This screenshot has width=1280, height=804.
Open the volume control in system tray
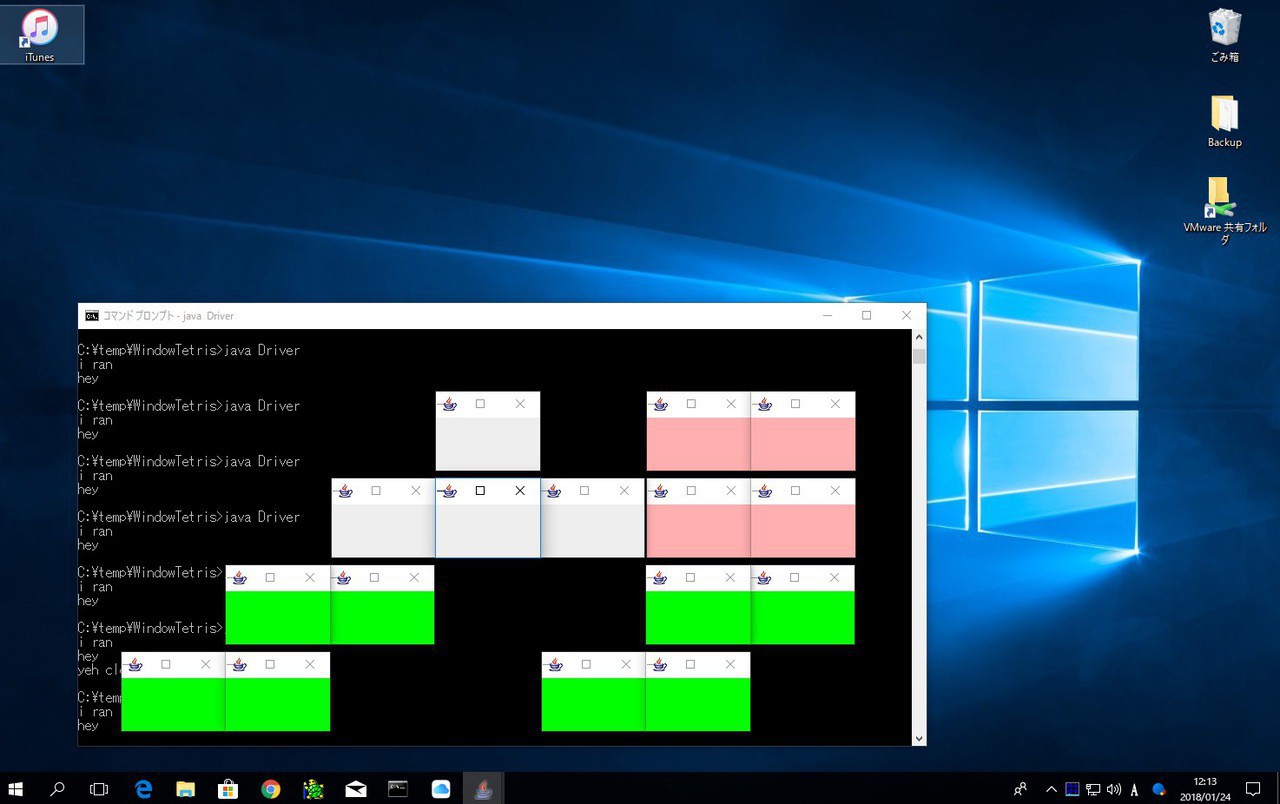click(1114, 789)
